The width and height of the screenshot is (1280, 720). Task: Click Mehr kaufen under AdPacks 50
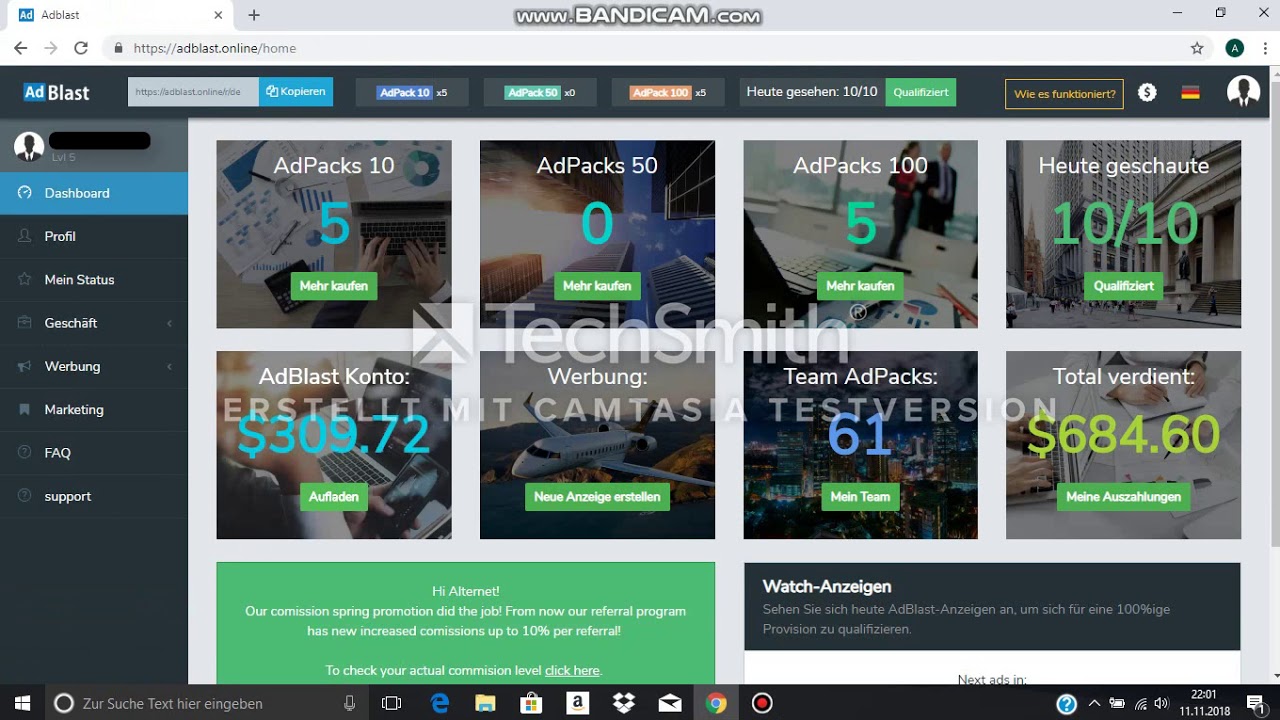point(597,286)
